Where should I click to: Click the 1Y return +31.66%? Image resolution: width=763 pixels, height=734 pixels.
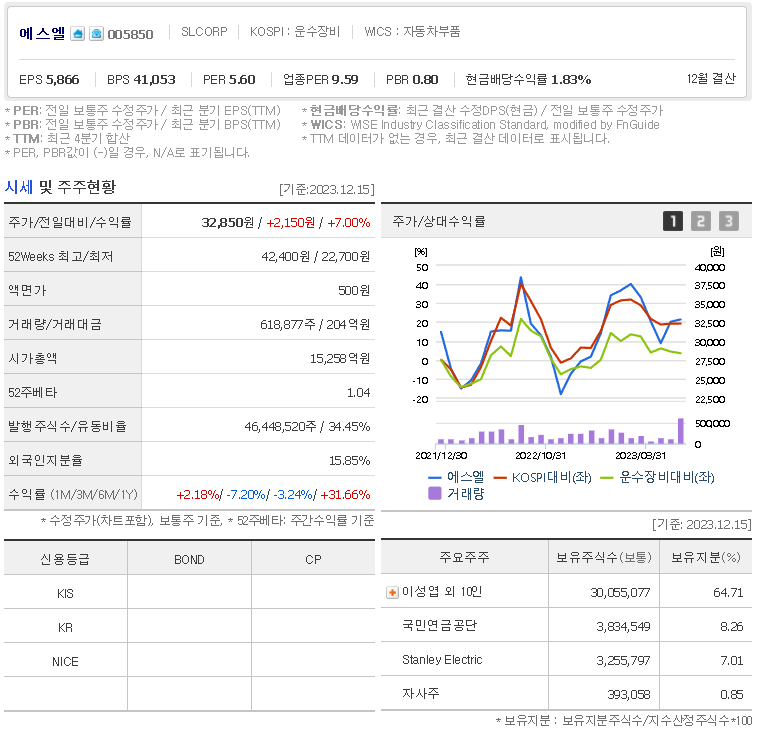[345, 495]
